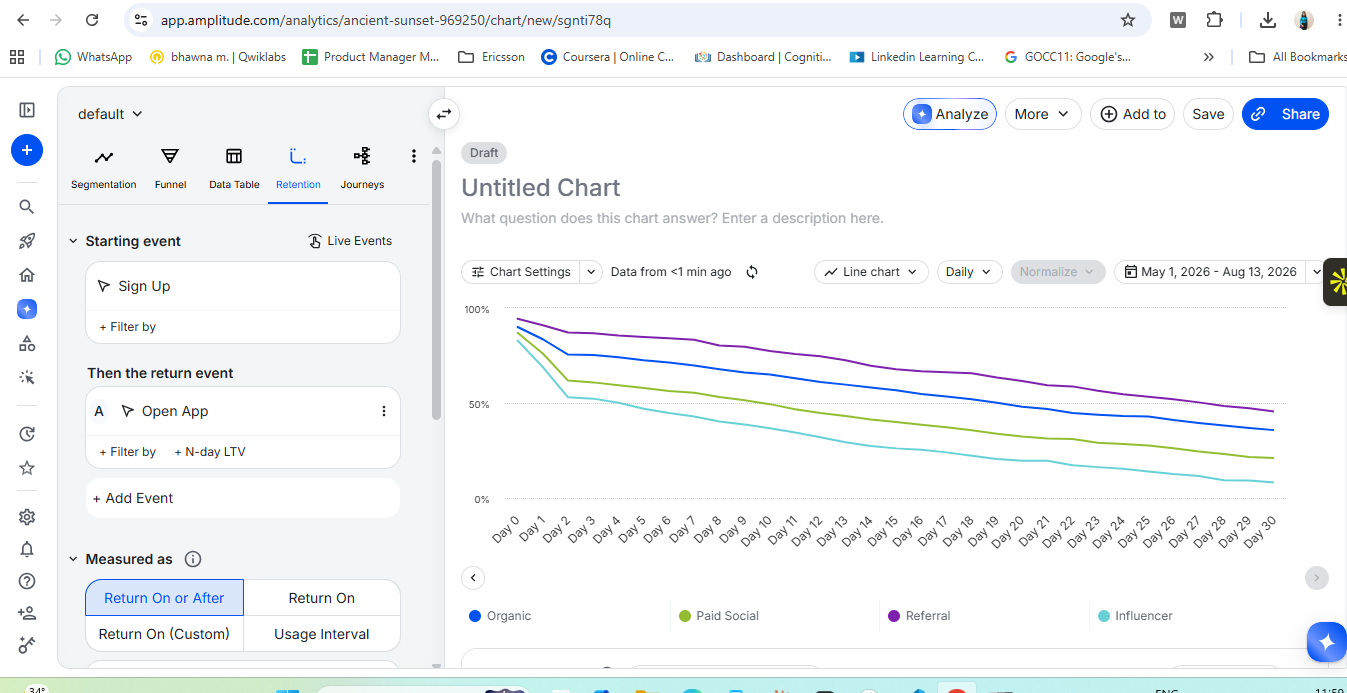Select Return On (Custom) measure
The width and height of the screenshot is (1347, 693).
tap(164, 634)
